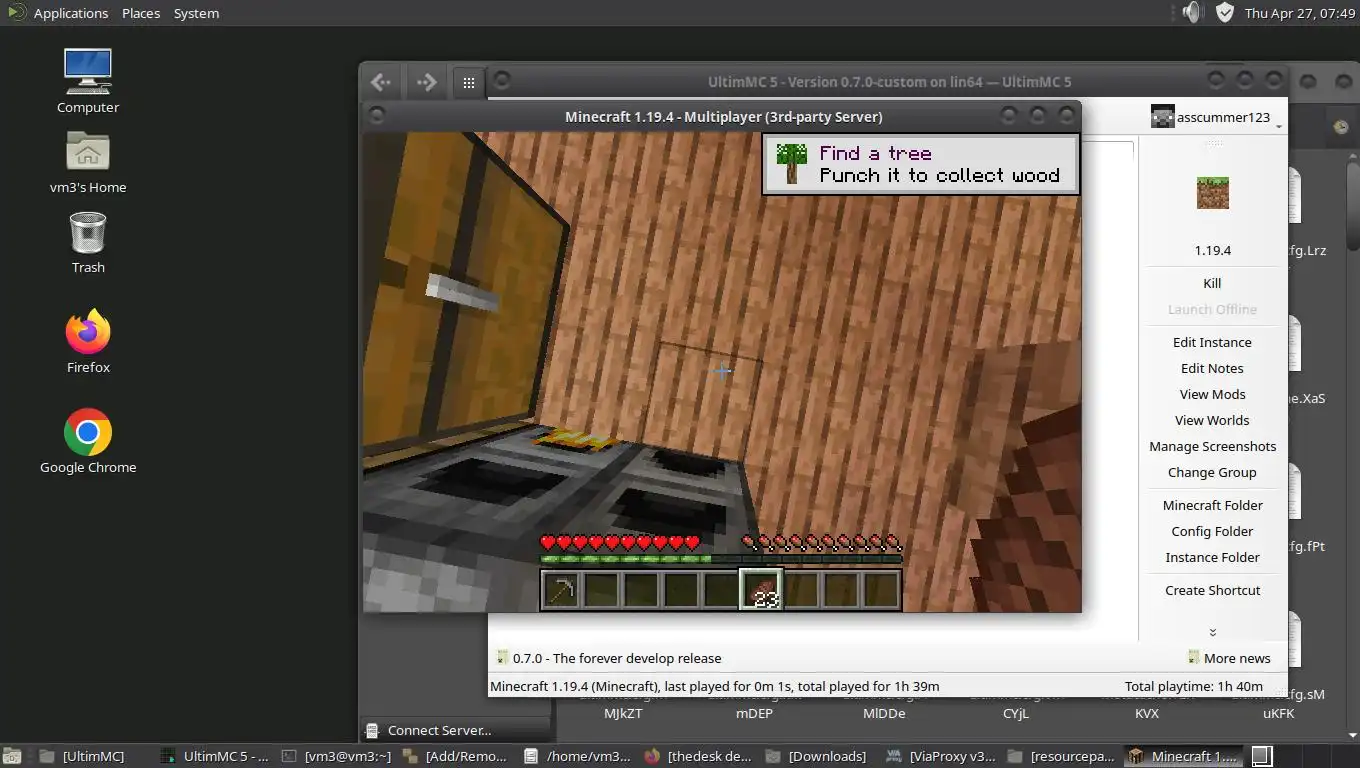Click the shield security tray icon
Image resolution: width=1360 pixels, height=768 pixels.
click(1224, 13)
